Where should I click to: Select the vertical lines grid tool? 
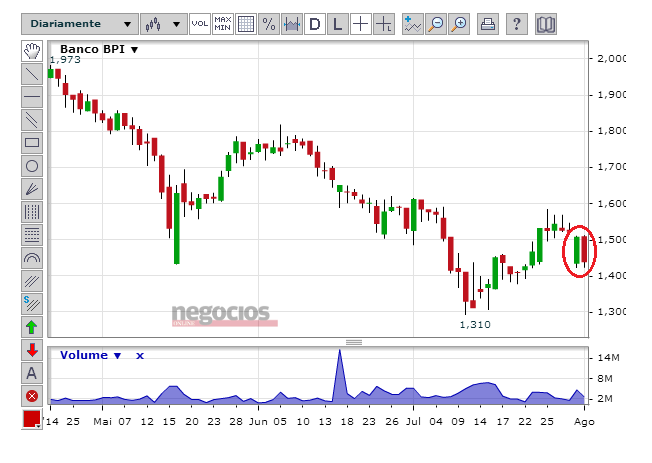tap(32, 212)
